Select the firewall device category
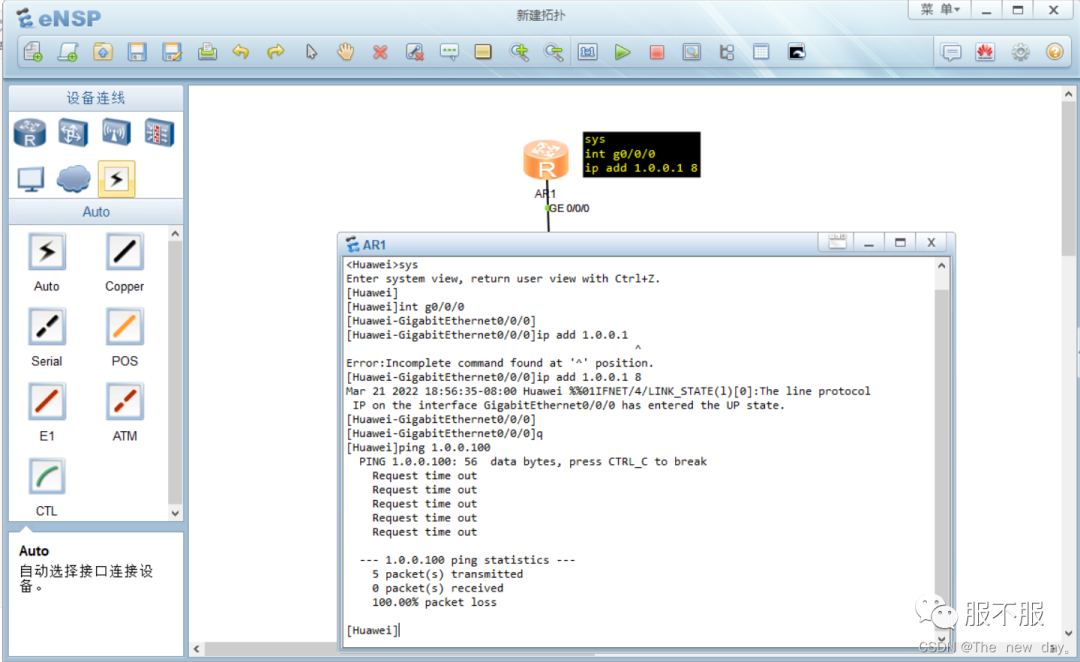The height and width of the screenshot is (662, 1080). [x=159, y=133]
